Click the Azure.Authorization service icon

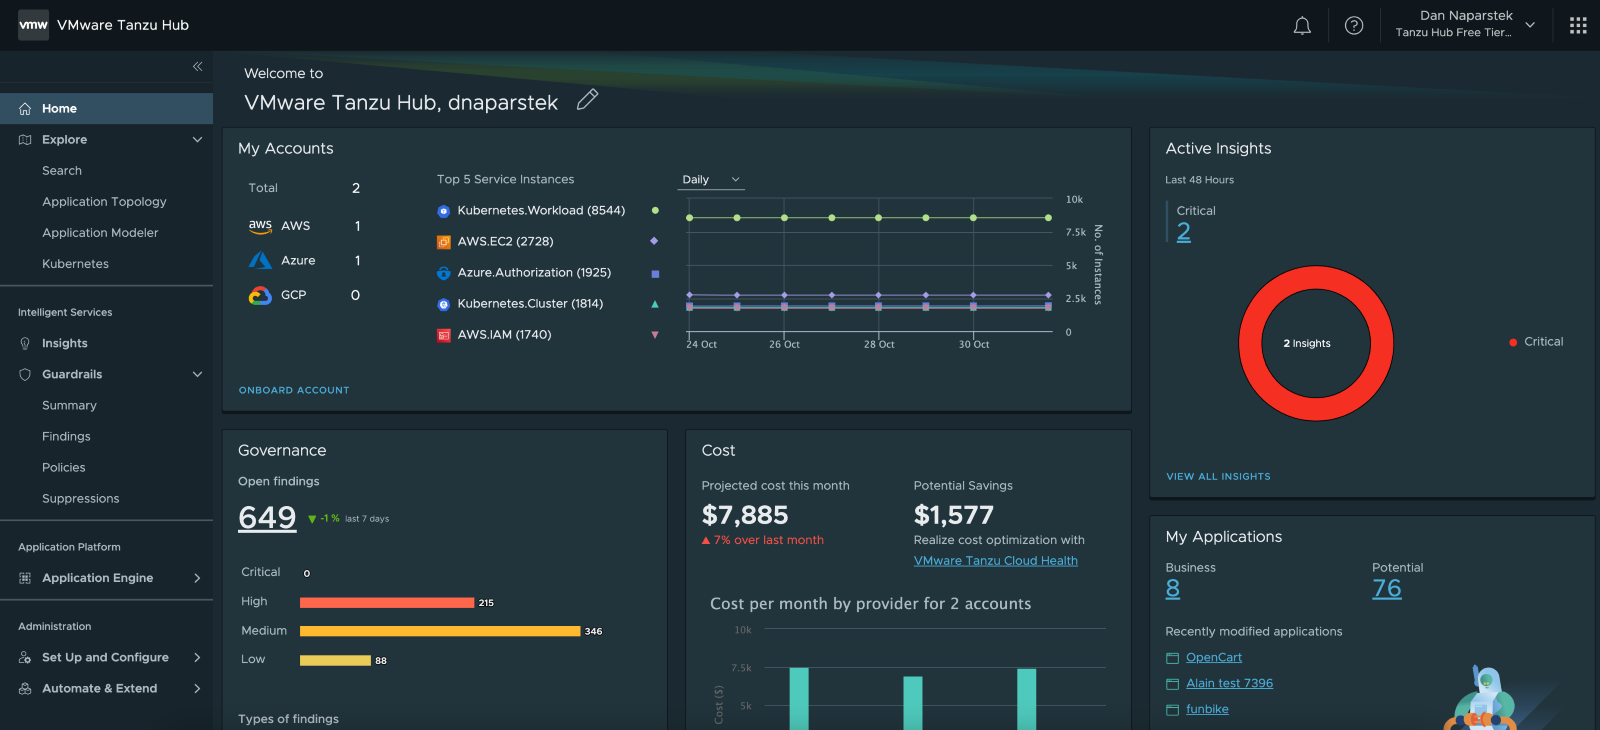[x=444, y=273]
